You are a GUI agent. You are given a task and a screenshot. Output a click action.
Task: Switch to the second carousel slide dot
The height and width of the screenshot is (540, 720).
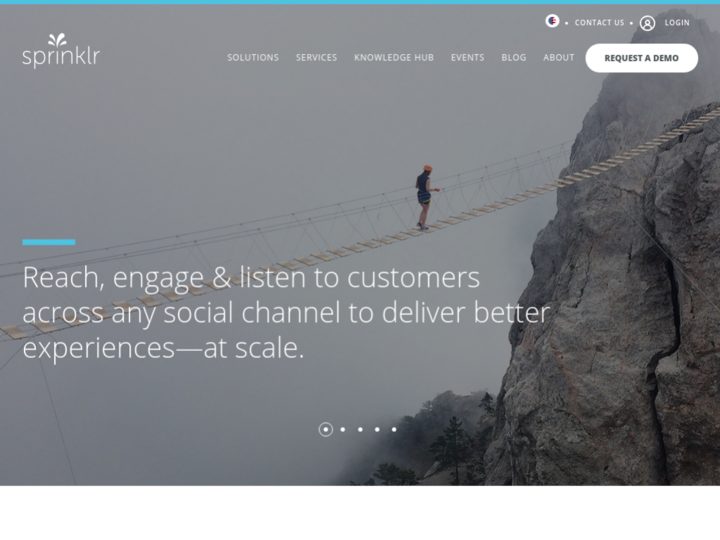click(x=343, y=429)
